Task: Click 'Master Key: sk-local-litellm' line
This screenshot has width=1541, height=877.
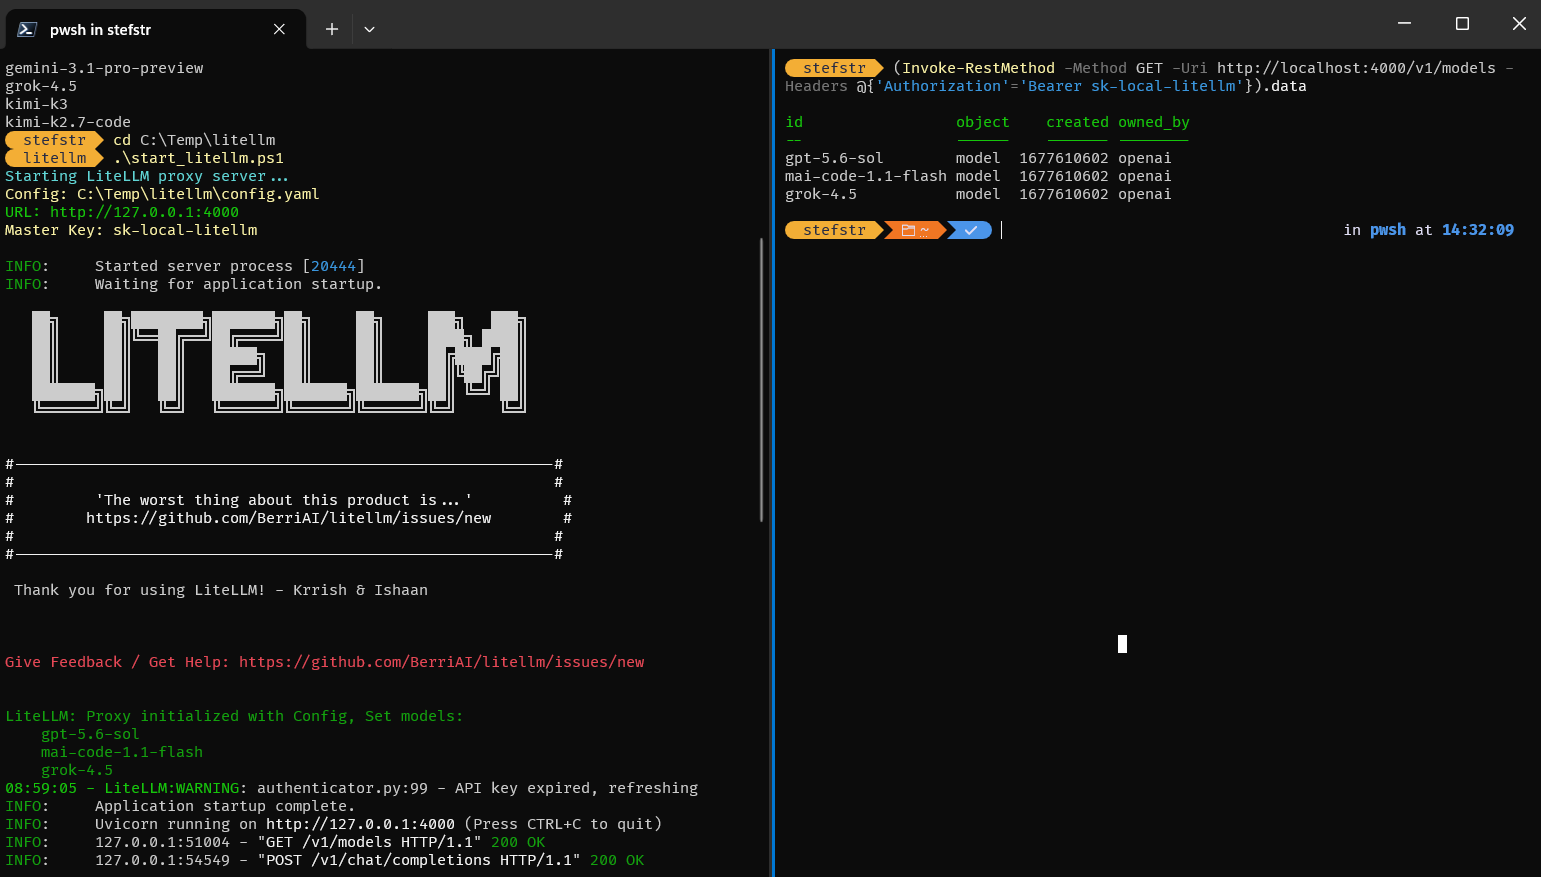Action: pyautogui.click(x=131, y=230)
